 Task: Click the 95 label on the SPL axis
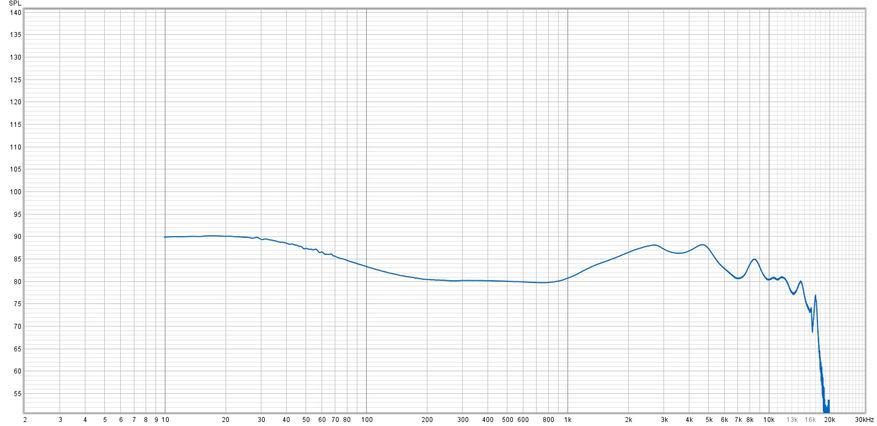click(x=17, y=214)
